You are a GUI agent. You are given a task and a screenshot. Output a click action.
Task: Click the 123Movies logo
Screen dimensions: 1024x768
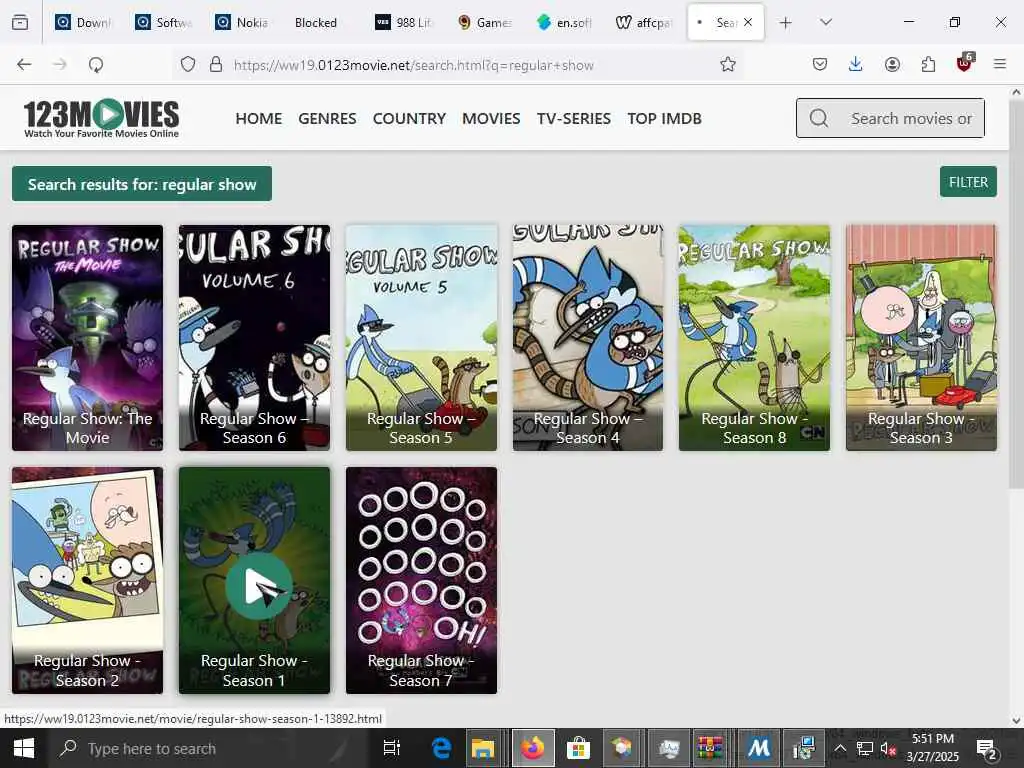click(101, 118)
